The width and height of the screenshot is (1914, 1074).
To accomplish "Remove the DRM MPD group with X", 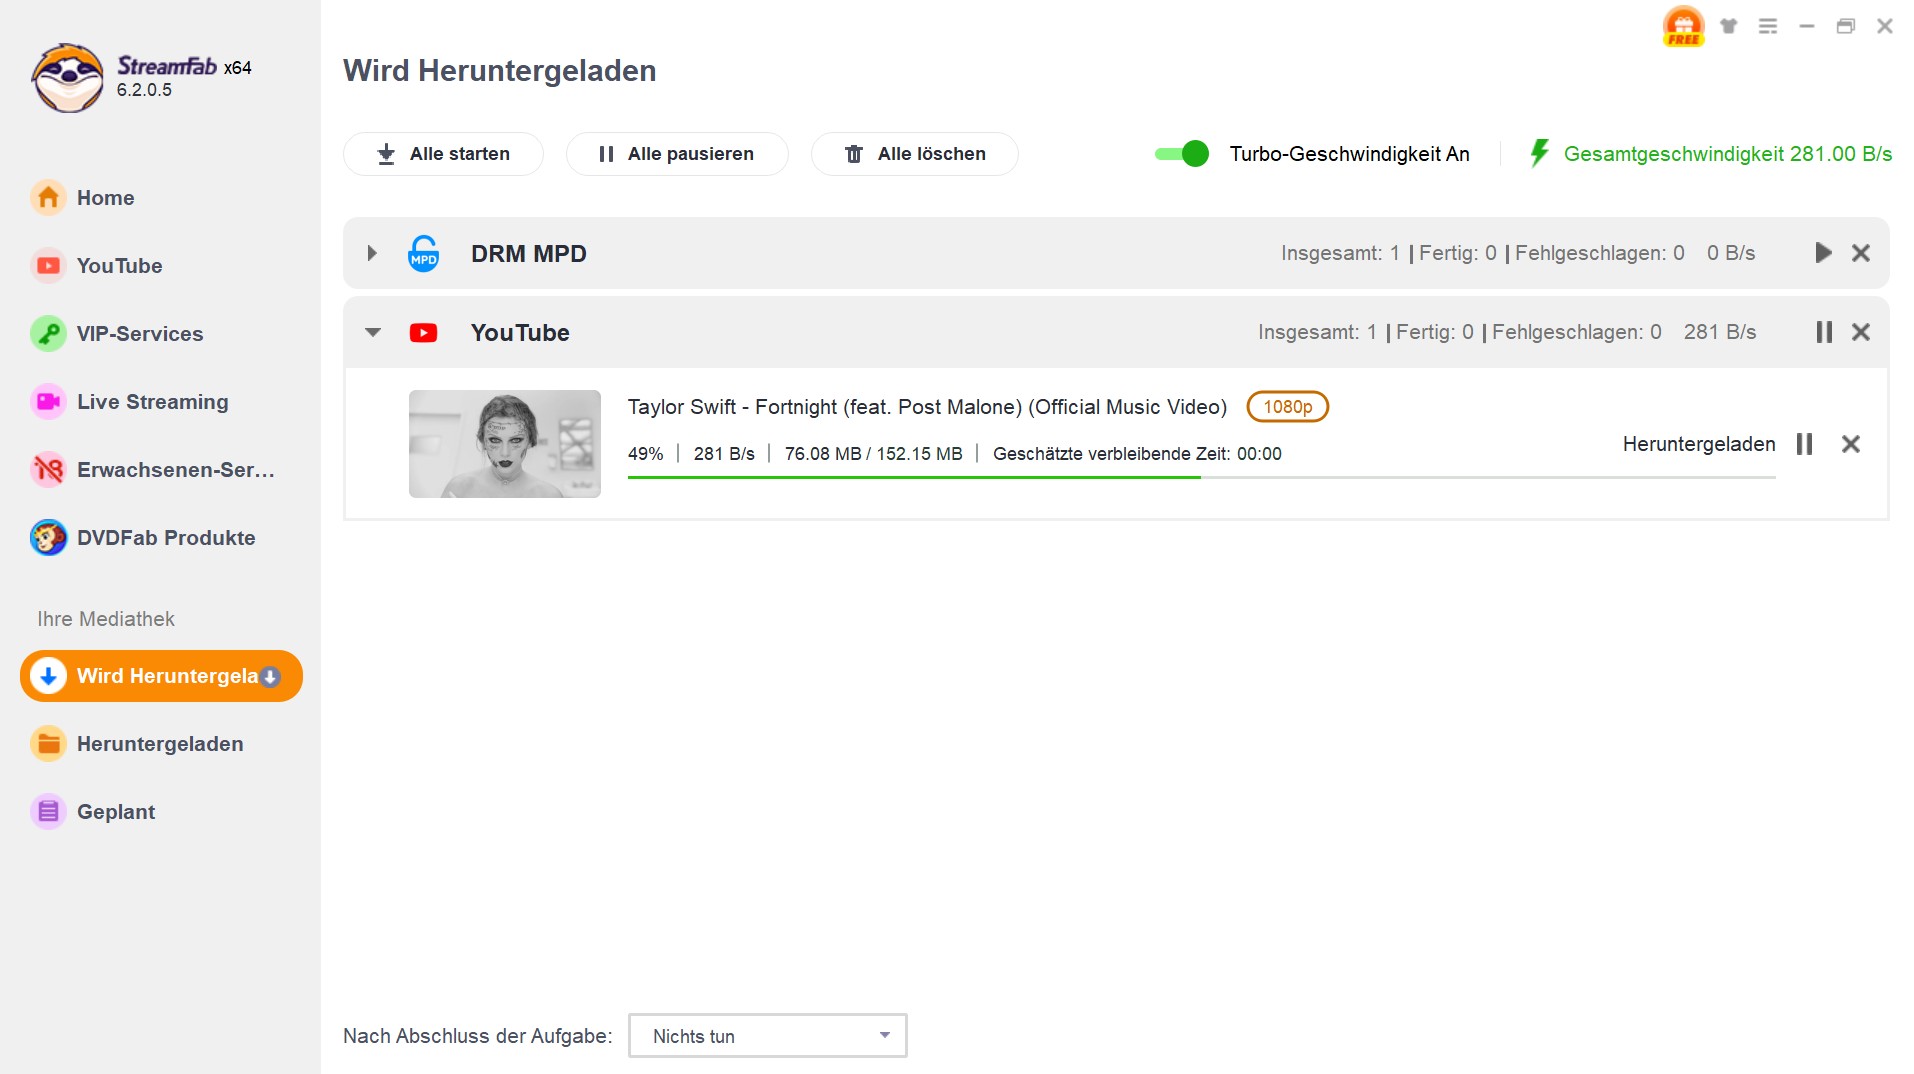I will point(1860,253).
